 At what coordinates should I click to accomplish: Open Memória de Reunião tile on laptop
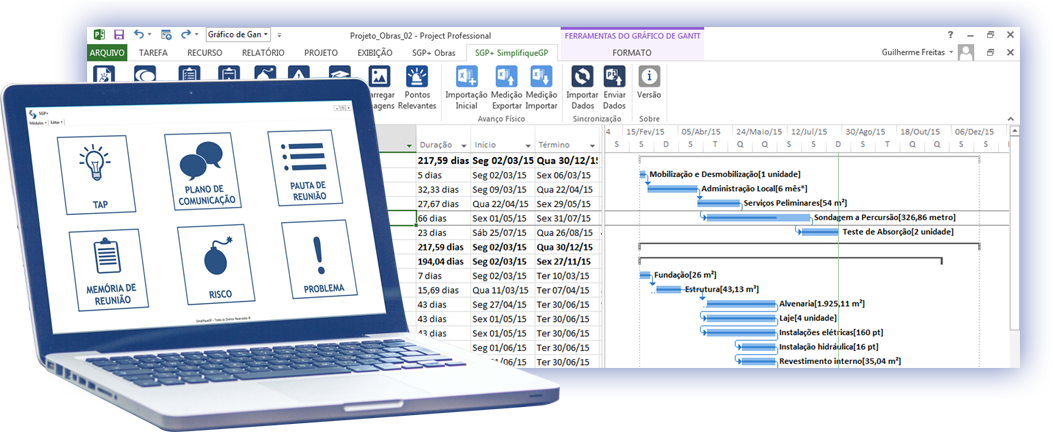[107, 270]
